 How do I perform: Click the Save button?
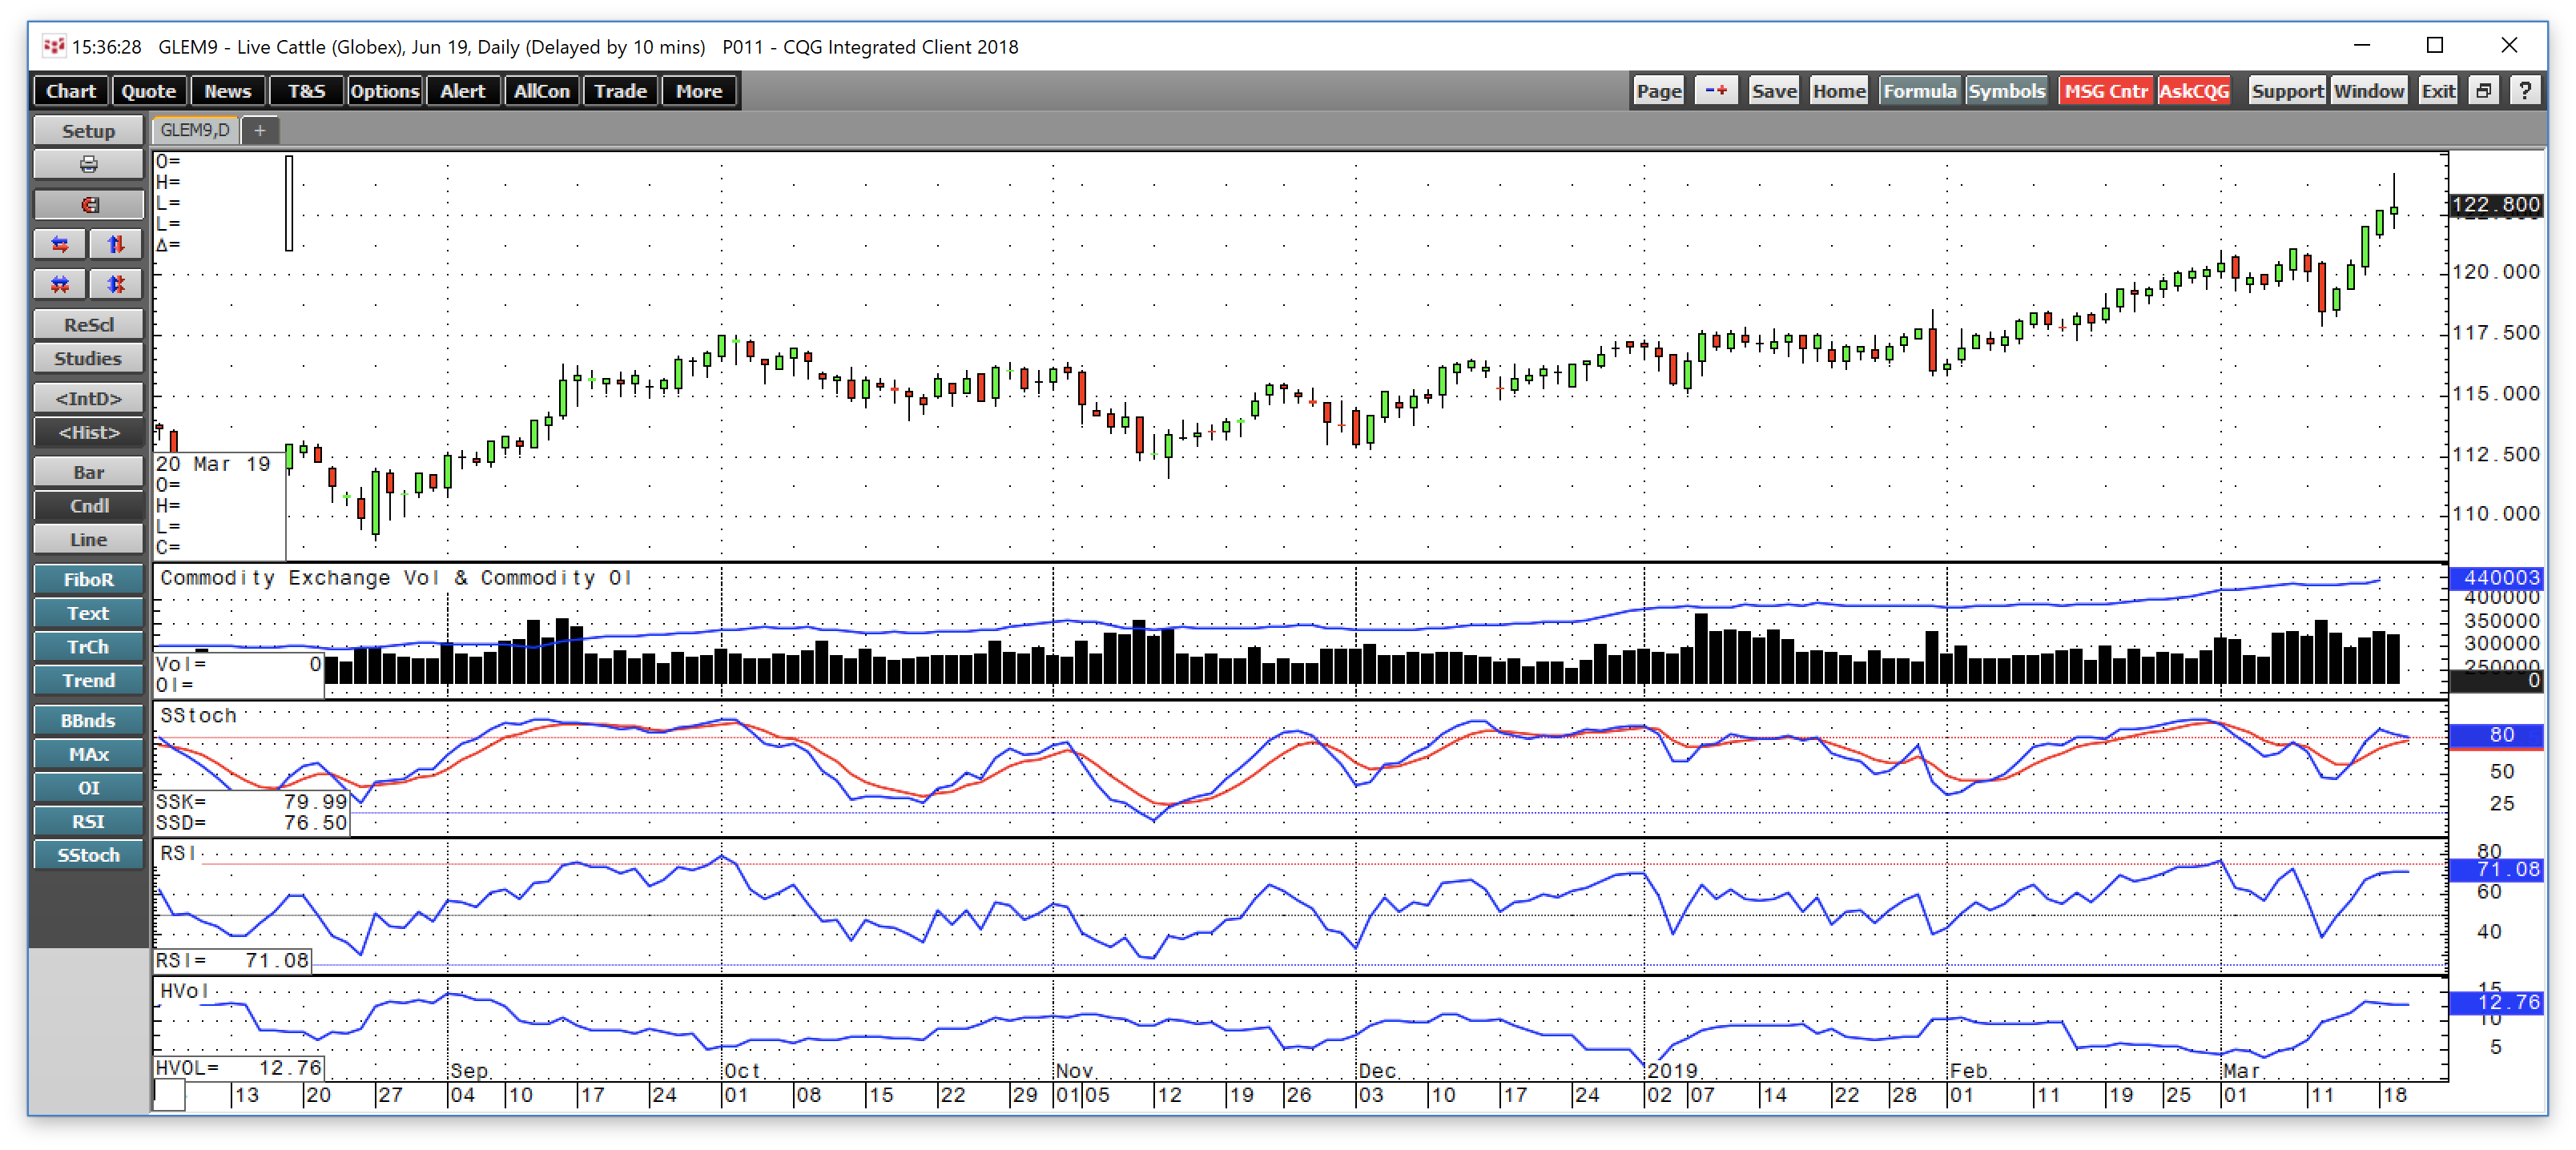pos(1774,91)
